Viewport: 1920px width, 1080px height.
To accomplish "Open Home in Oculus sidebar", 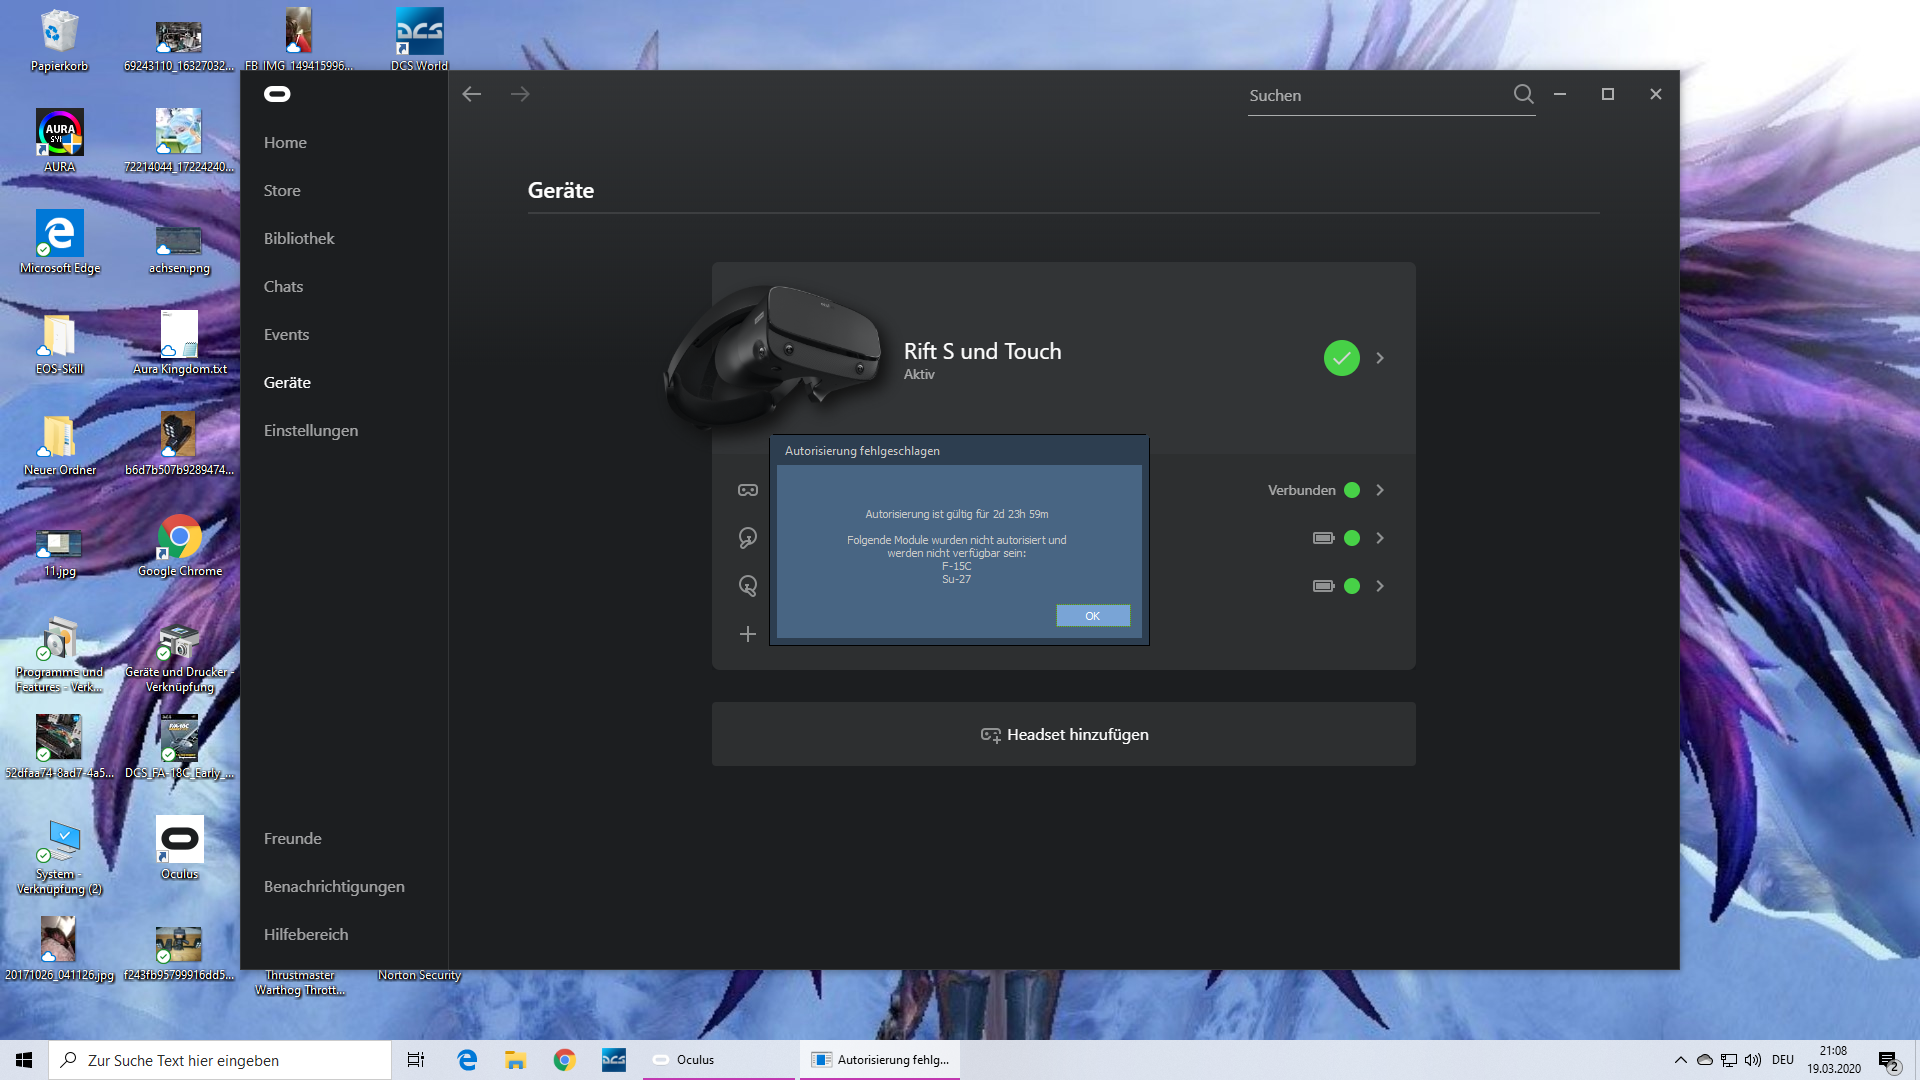I will [285, 143].
